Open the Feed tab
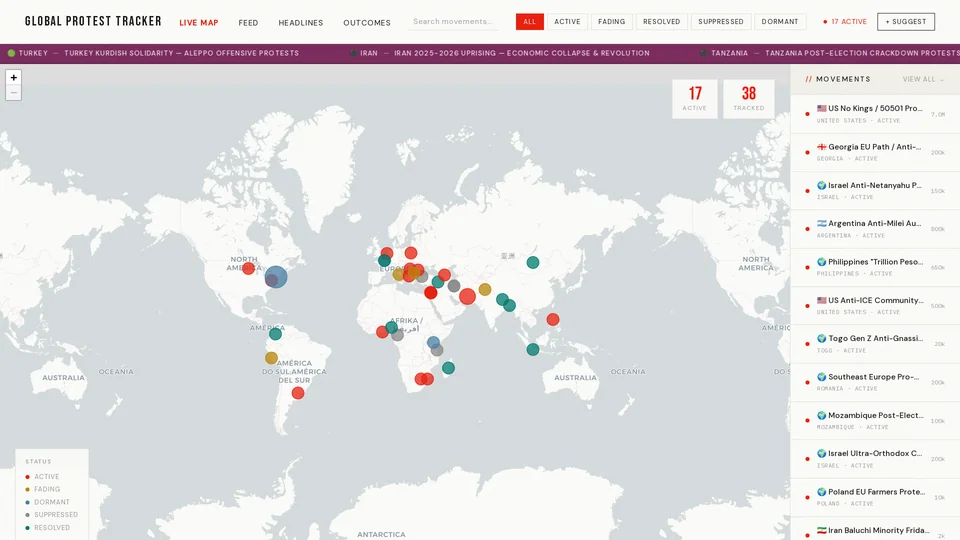 (x=248, y=23)
